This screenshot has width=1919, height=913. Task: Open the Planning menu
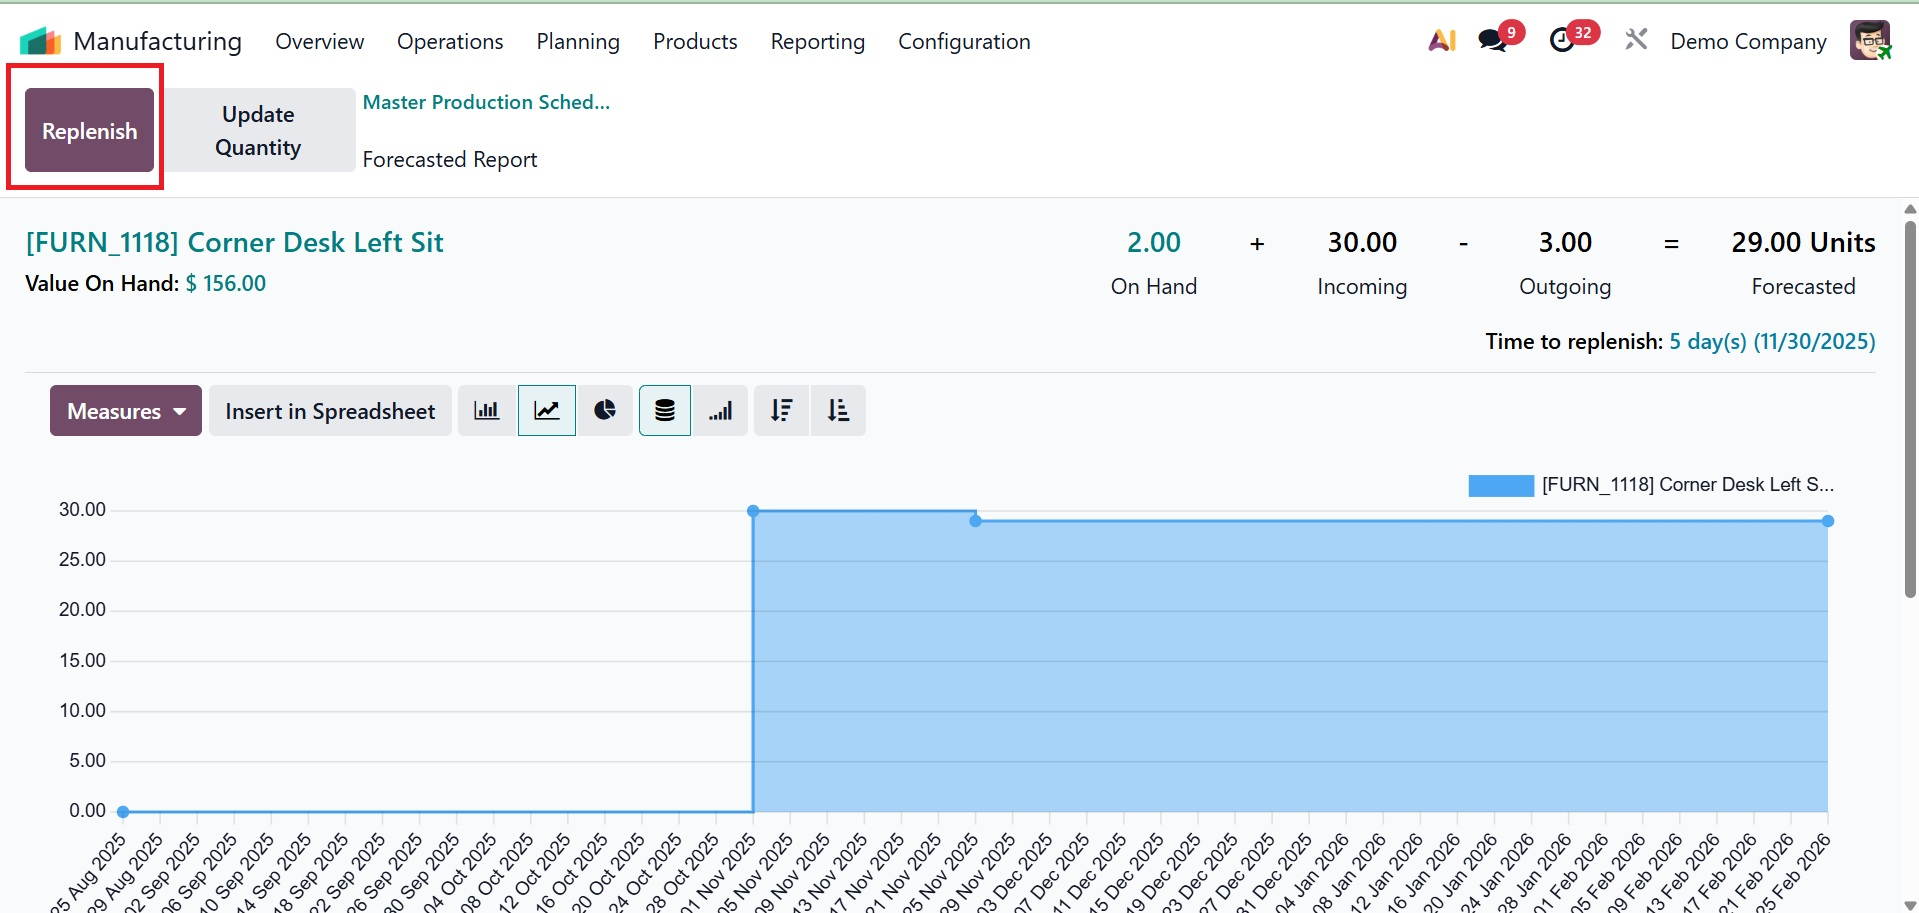pos(578,41)
